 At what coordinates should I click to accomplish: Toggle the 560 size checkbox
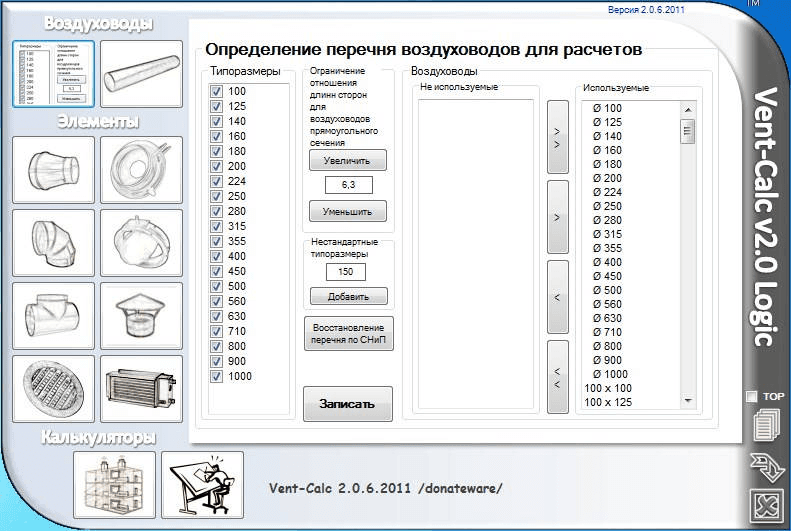coord(216,301)
